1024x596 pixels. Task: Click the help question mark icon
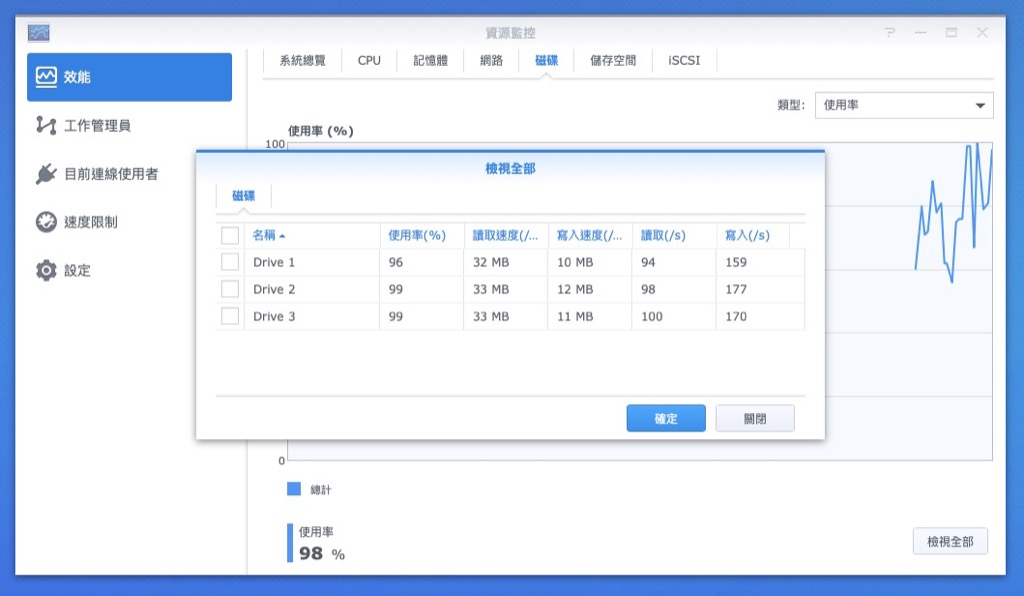pyautogui.click(x=889, y=33)
